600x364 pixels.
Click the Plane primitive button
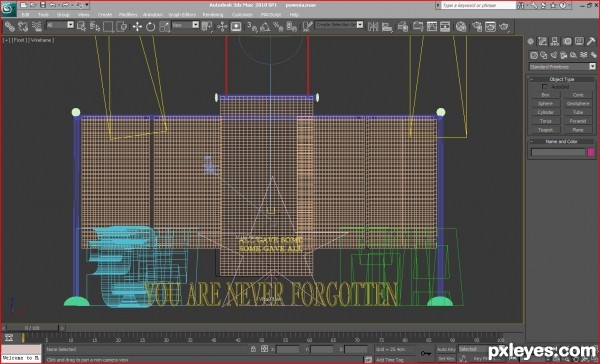click(x=578, y=130)
